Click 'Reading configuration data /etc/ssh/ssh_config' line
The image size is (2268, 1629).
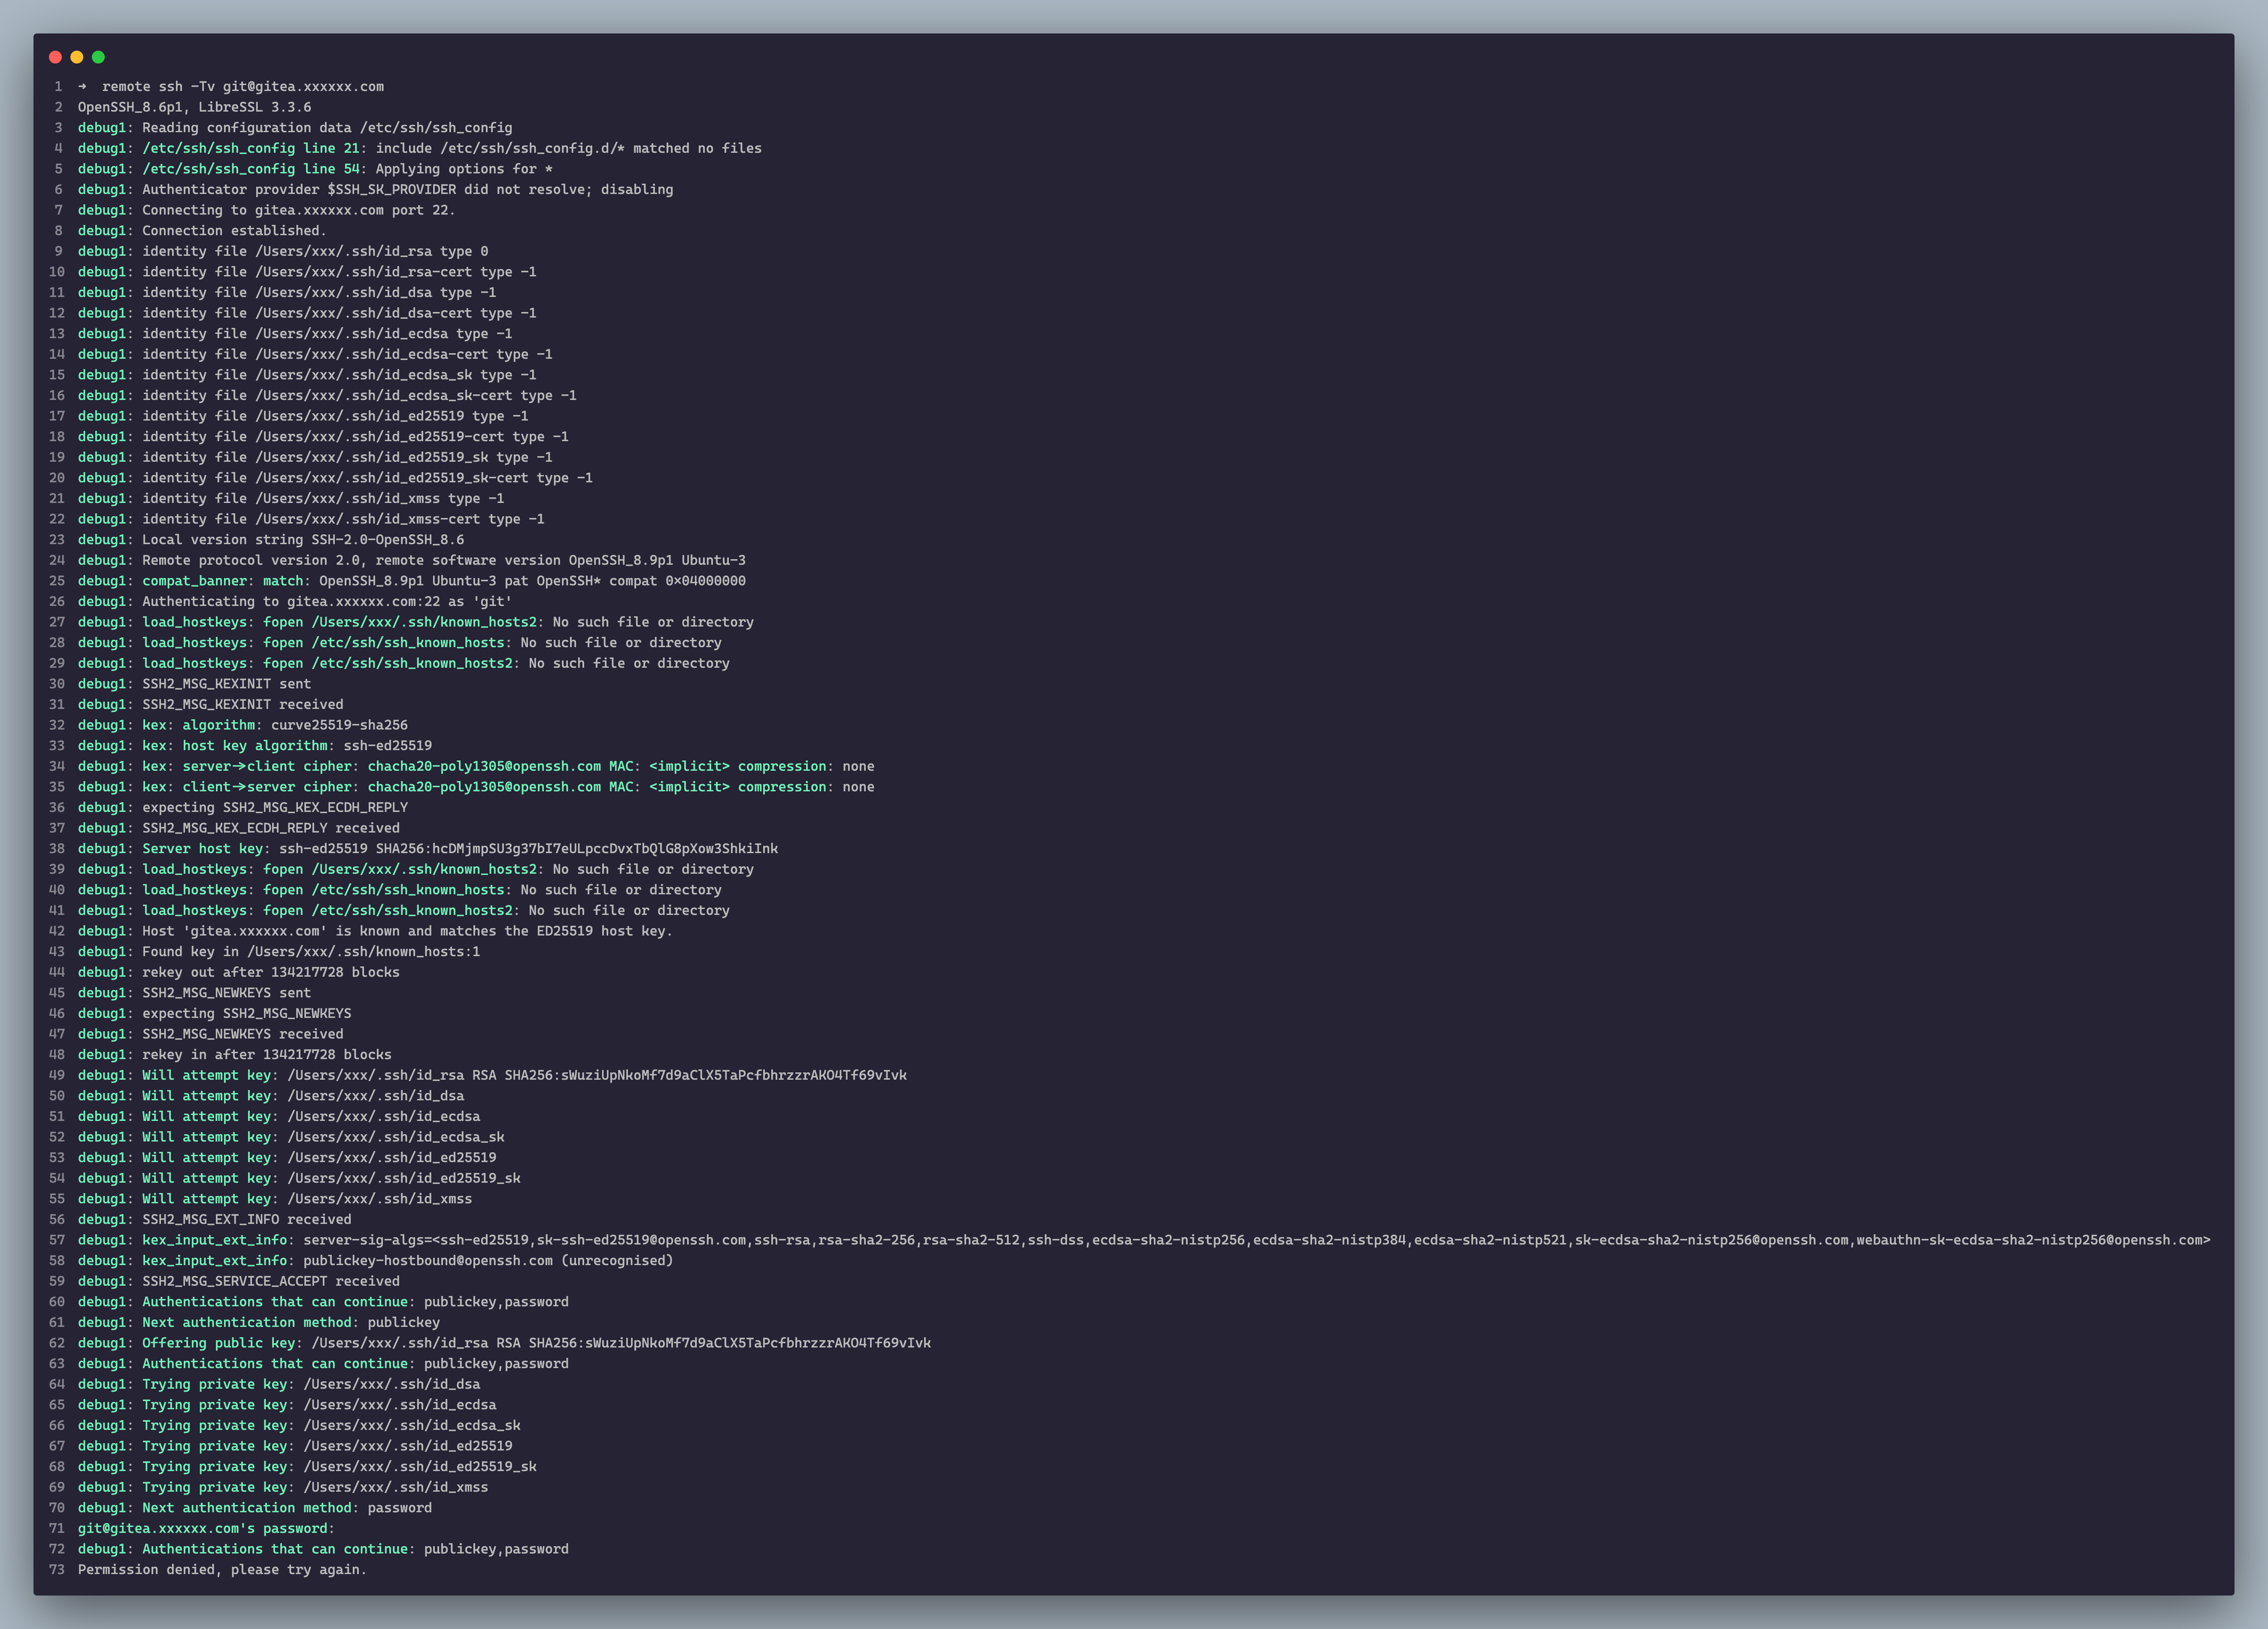(x=295, y=128)
